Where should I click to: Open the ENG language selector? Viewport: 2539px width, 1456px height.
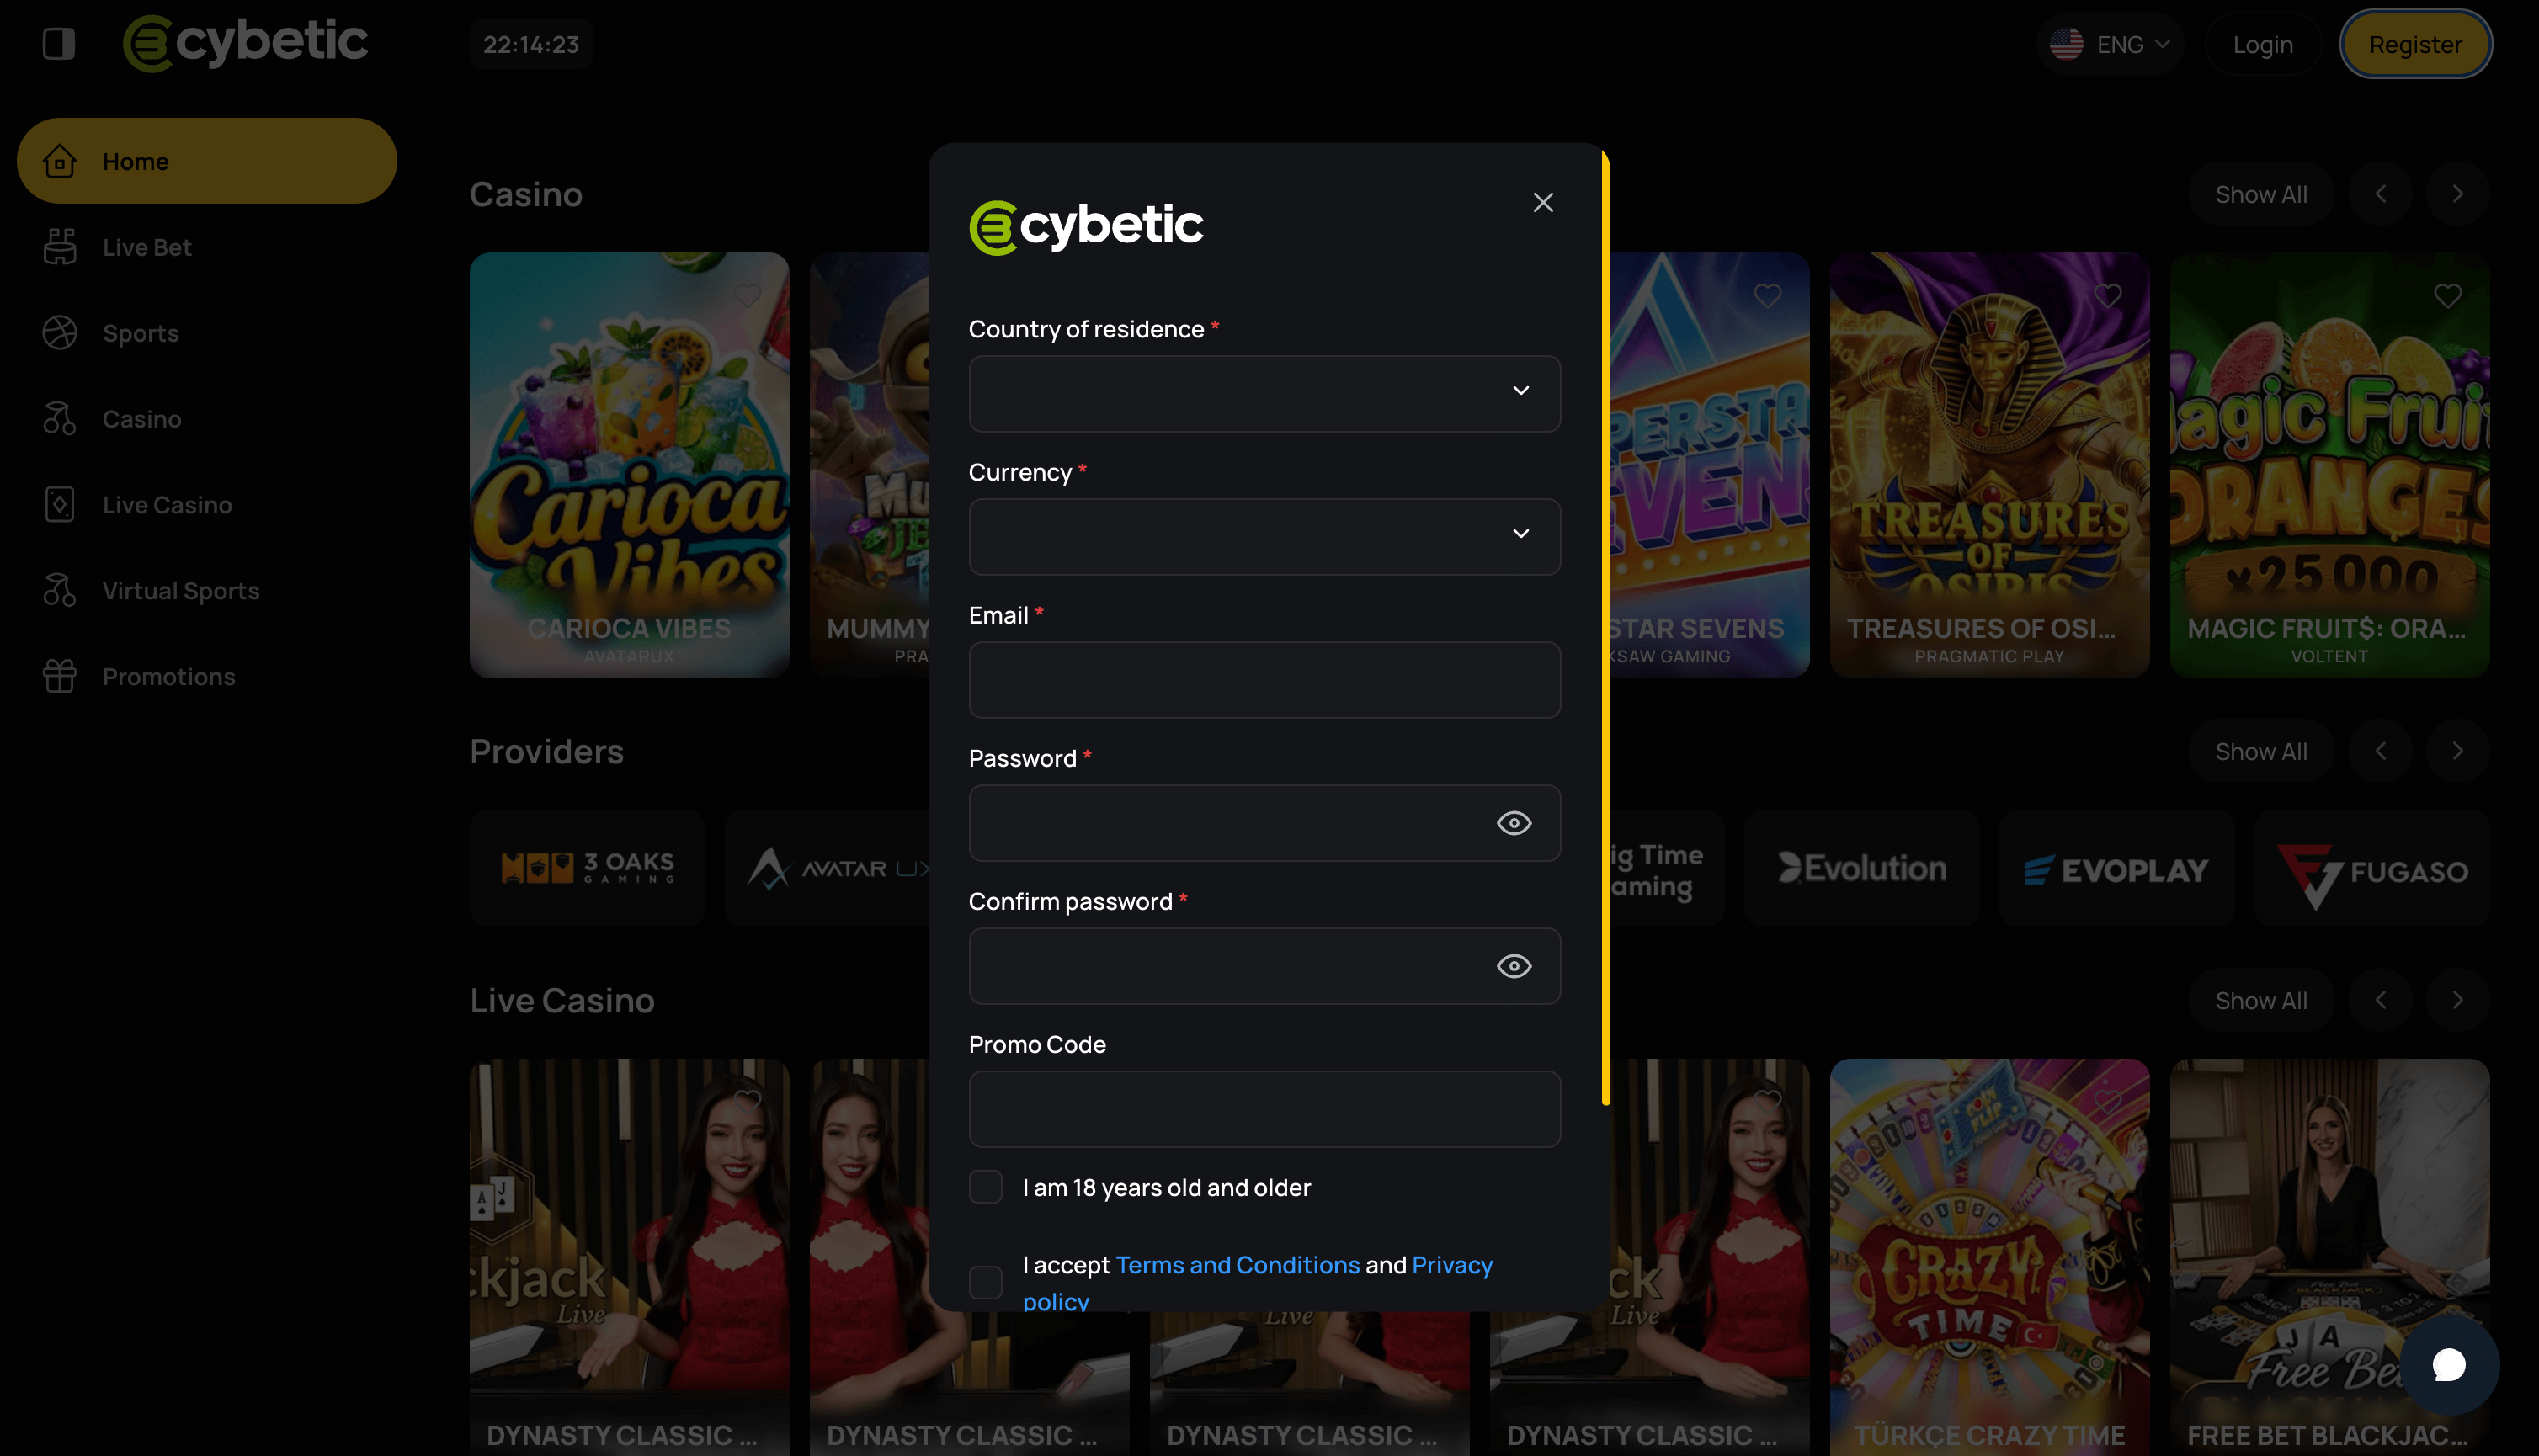(x=2110, y=44)
